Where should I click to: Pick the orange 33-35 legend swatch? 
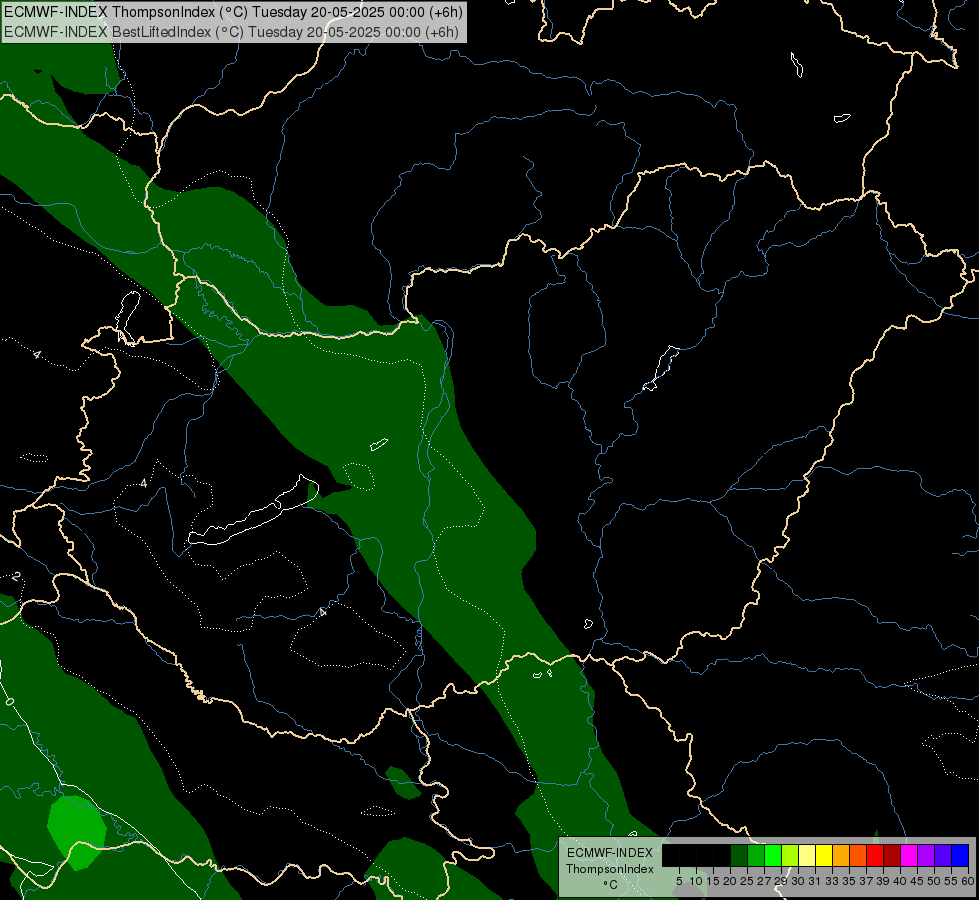click(x=841, y=855)
